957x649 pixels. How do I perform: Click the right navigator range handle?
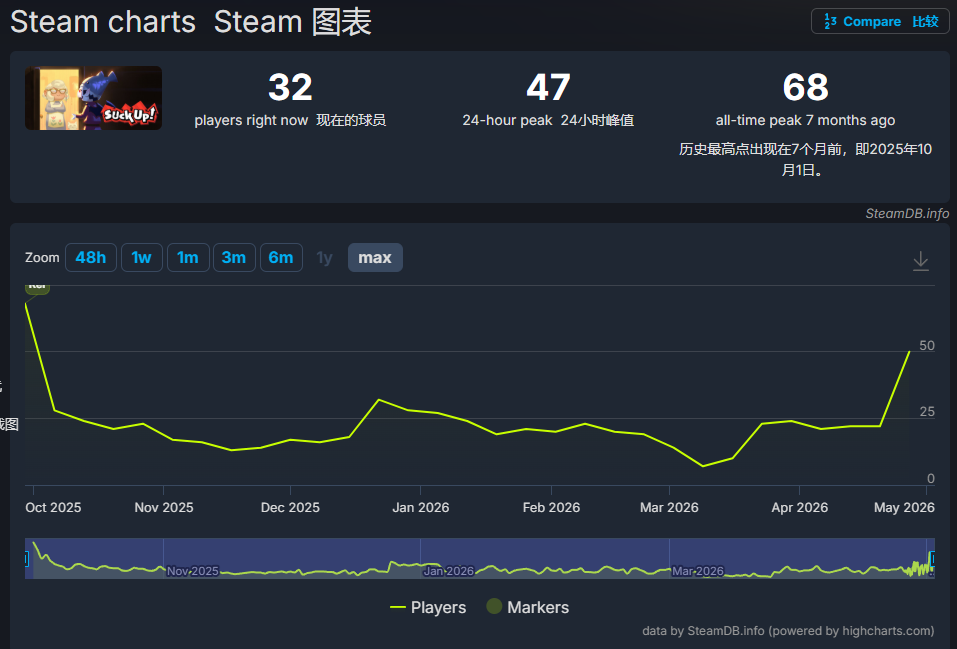coord(931,558)
